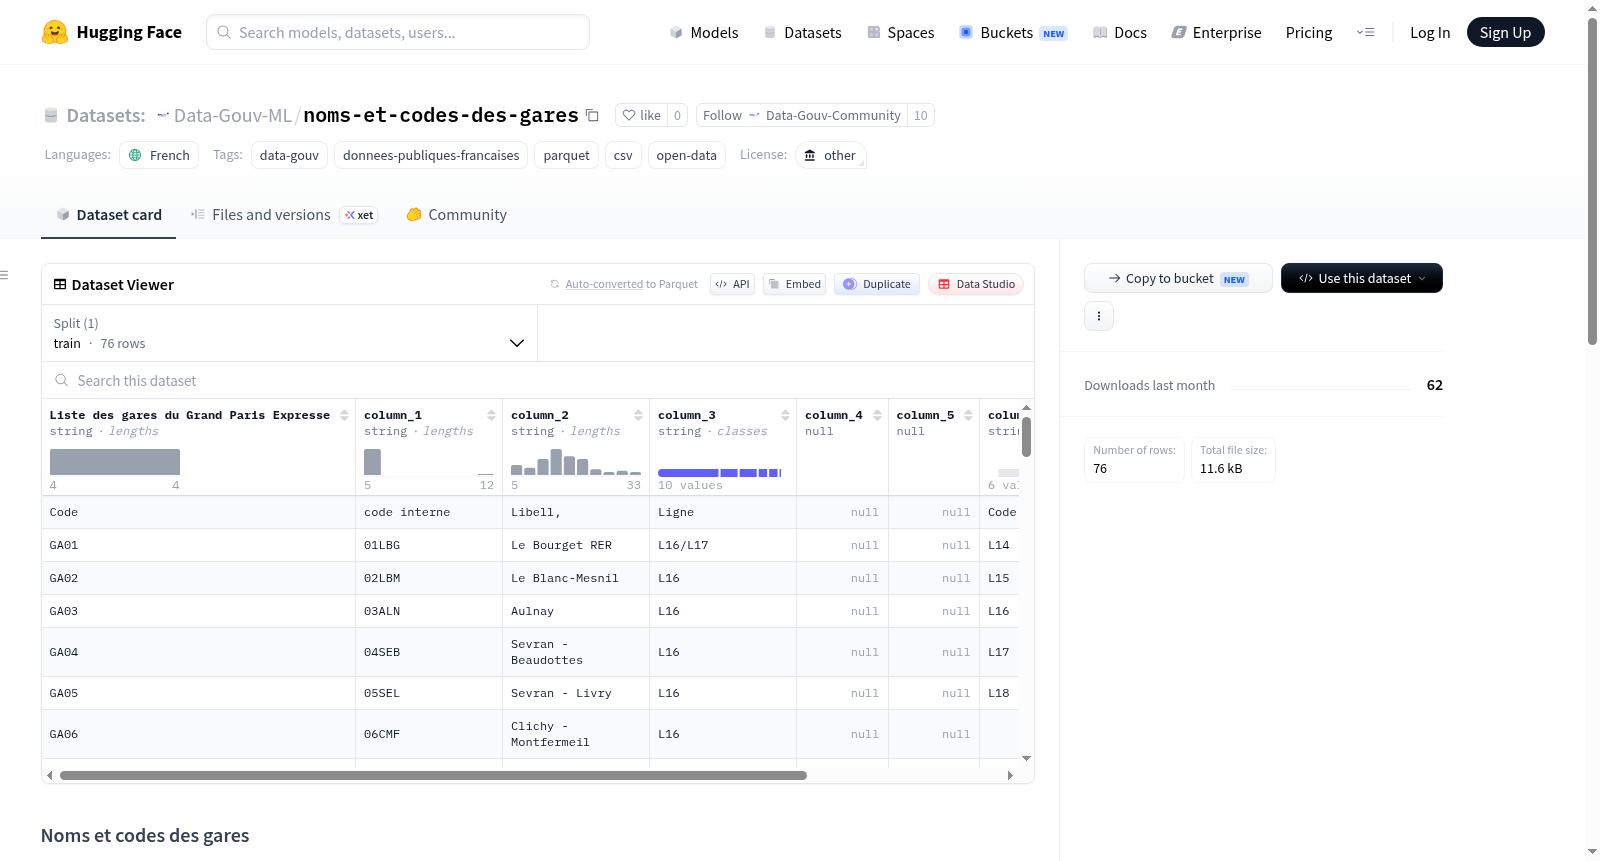Select the 'L16/L17' cell
Image resolution: width=1600 pixels, height=861 pixels.
coord(723,545)
